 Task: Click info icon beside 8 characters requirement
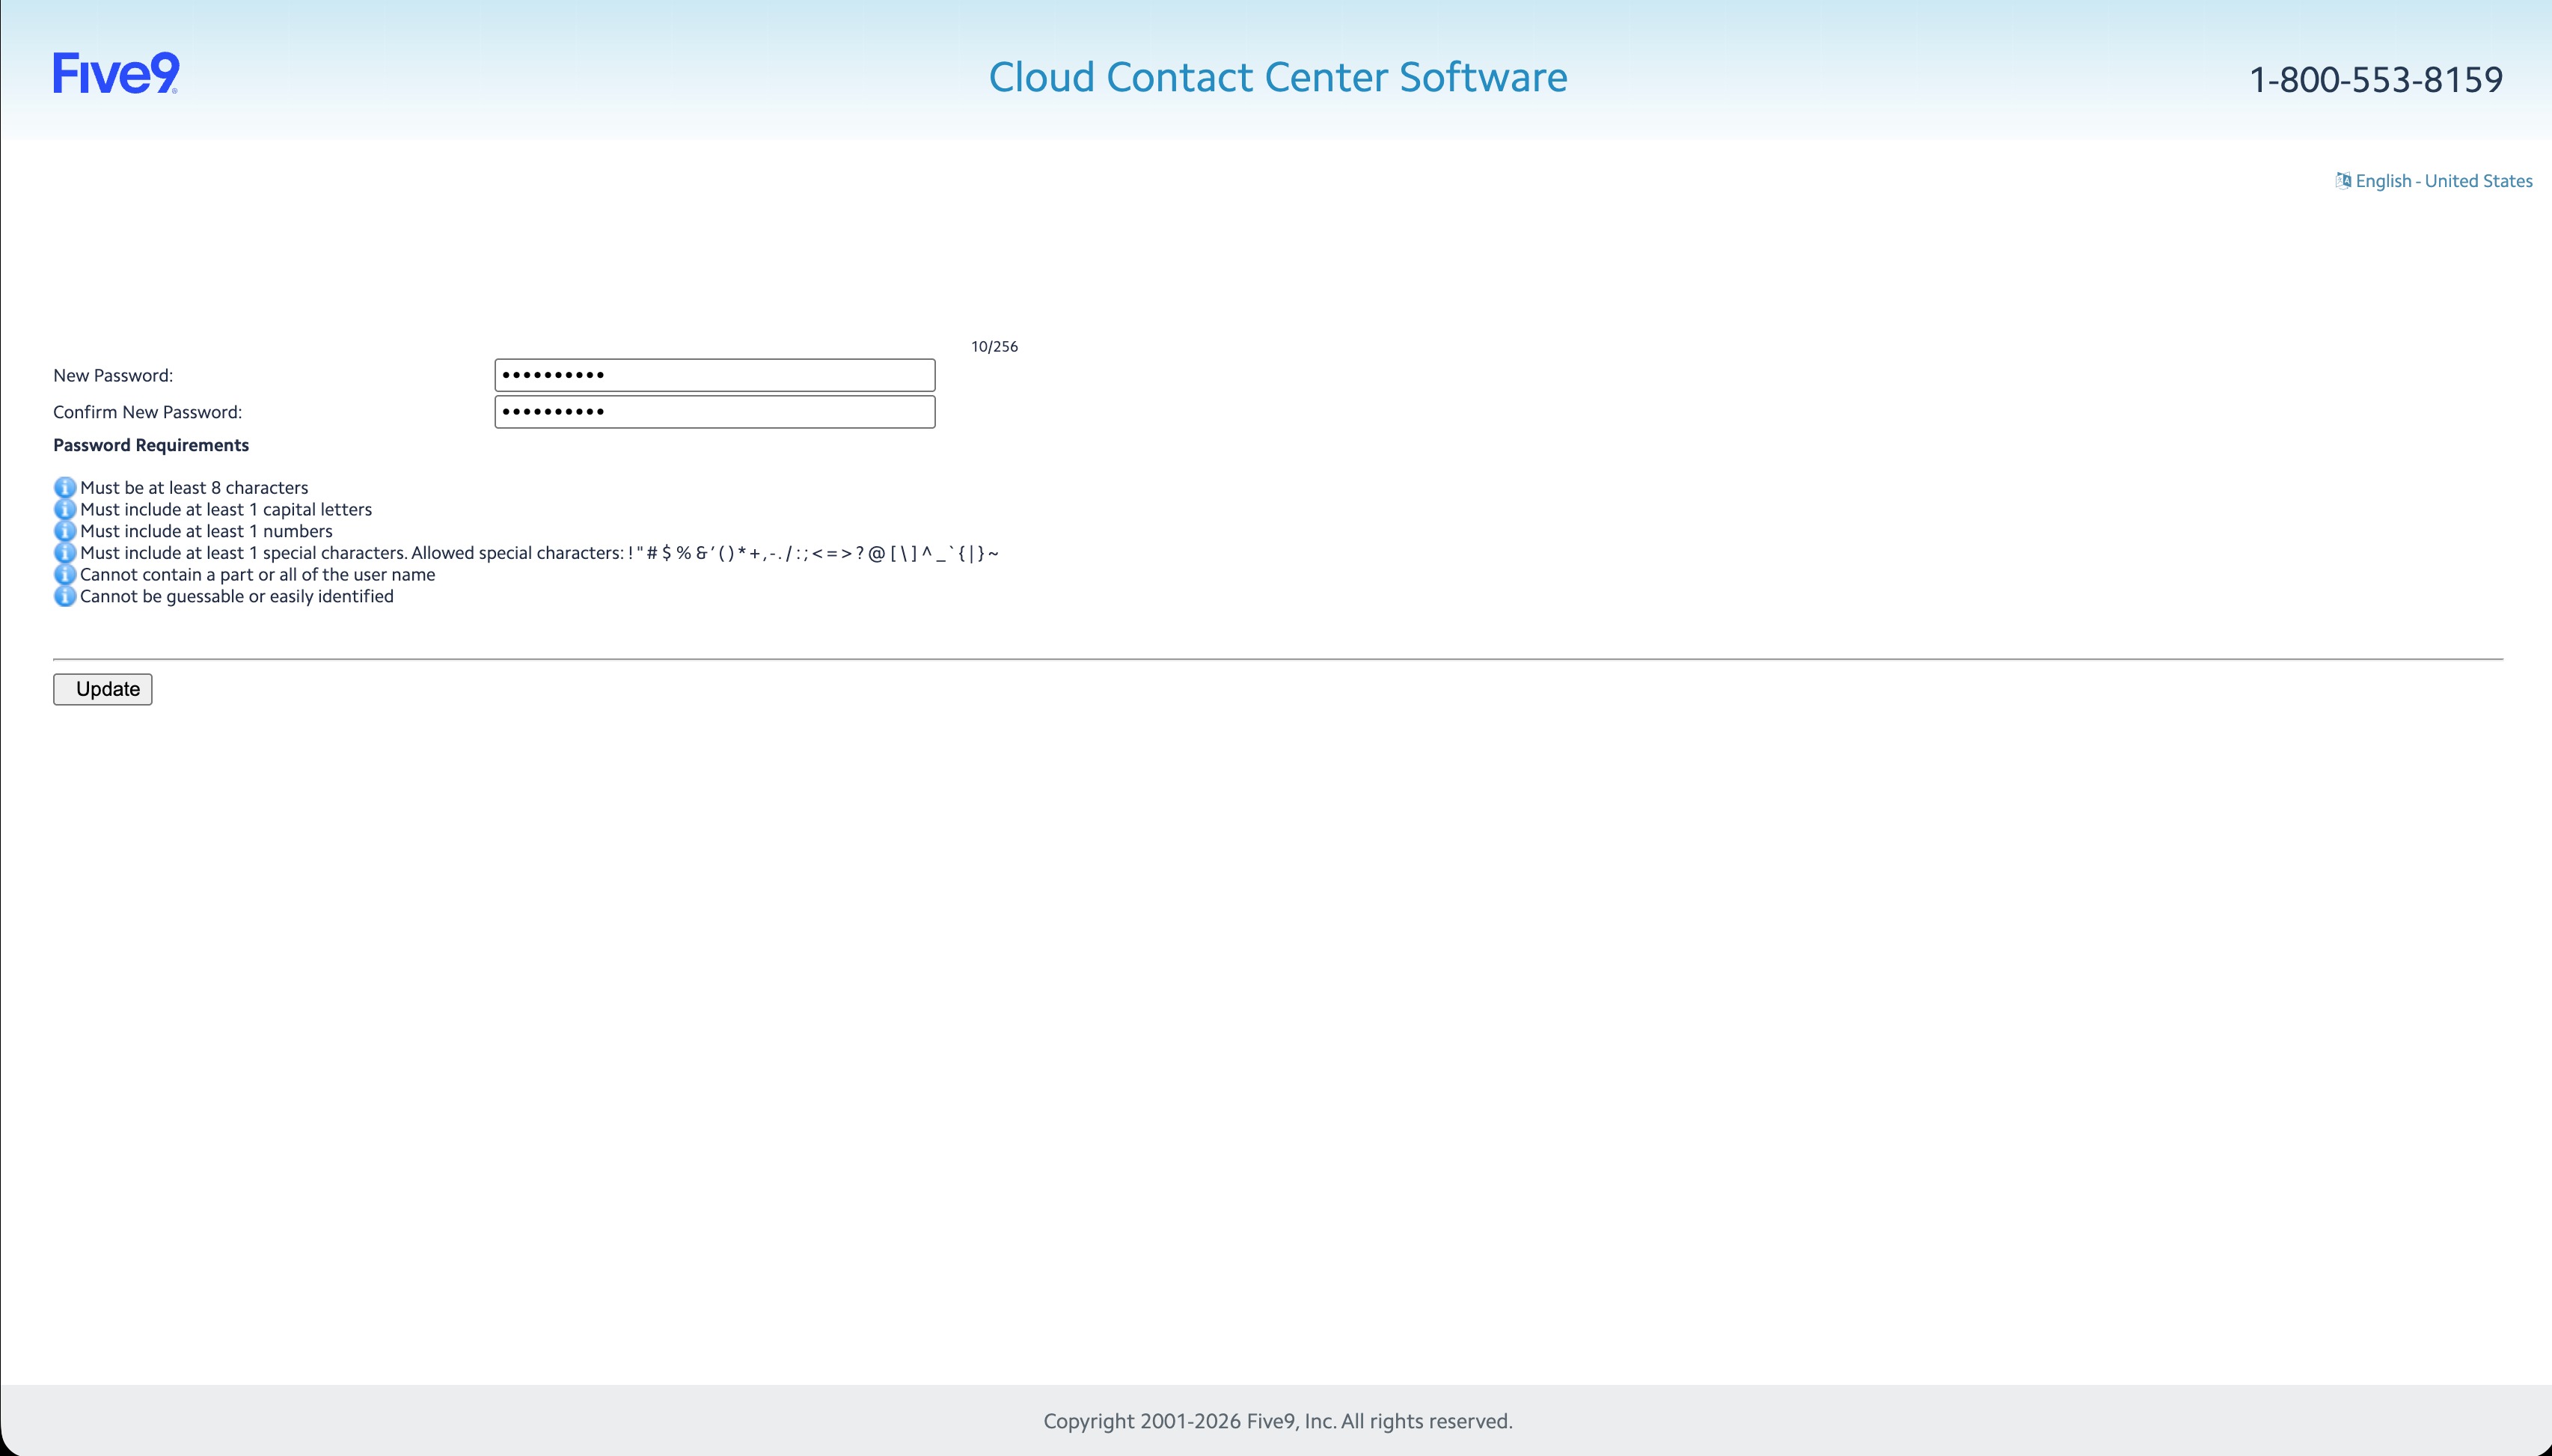coord(65,488)
